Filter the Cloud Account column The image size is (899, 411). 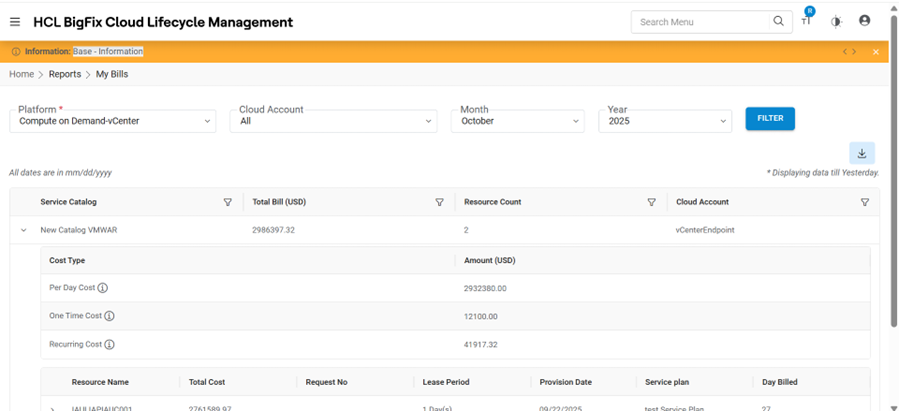865,202
